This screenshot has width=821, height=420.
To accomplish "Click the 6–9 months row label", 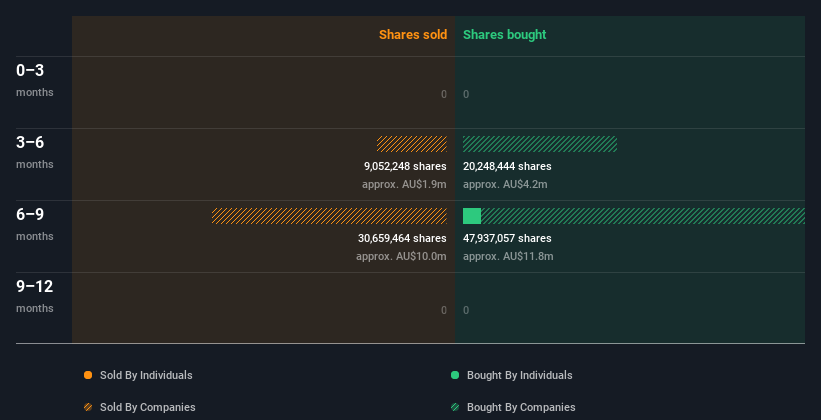I will click(35, 224).
